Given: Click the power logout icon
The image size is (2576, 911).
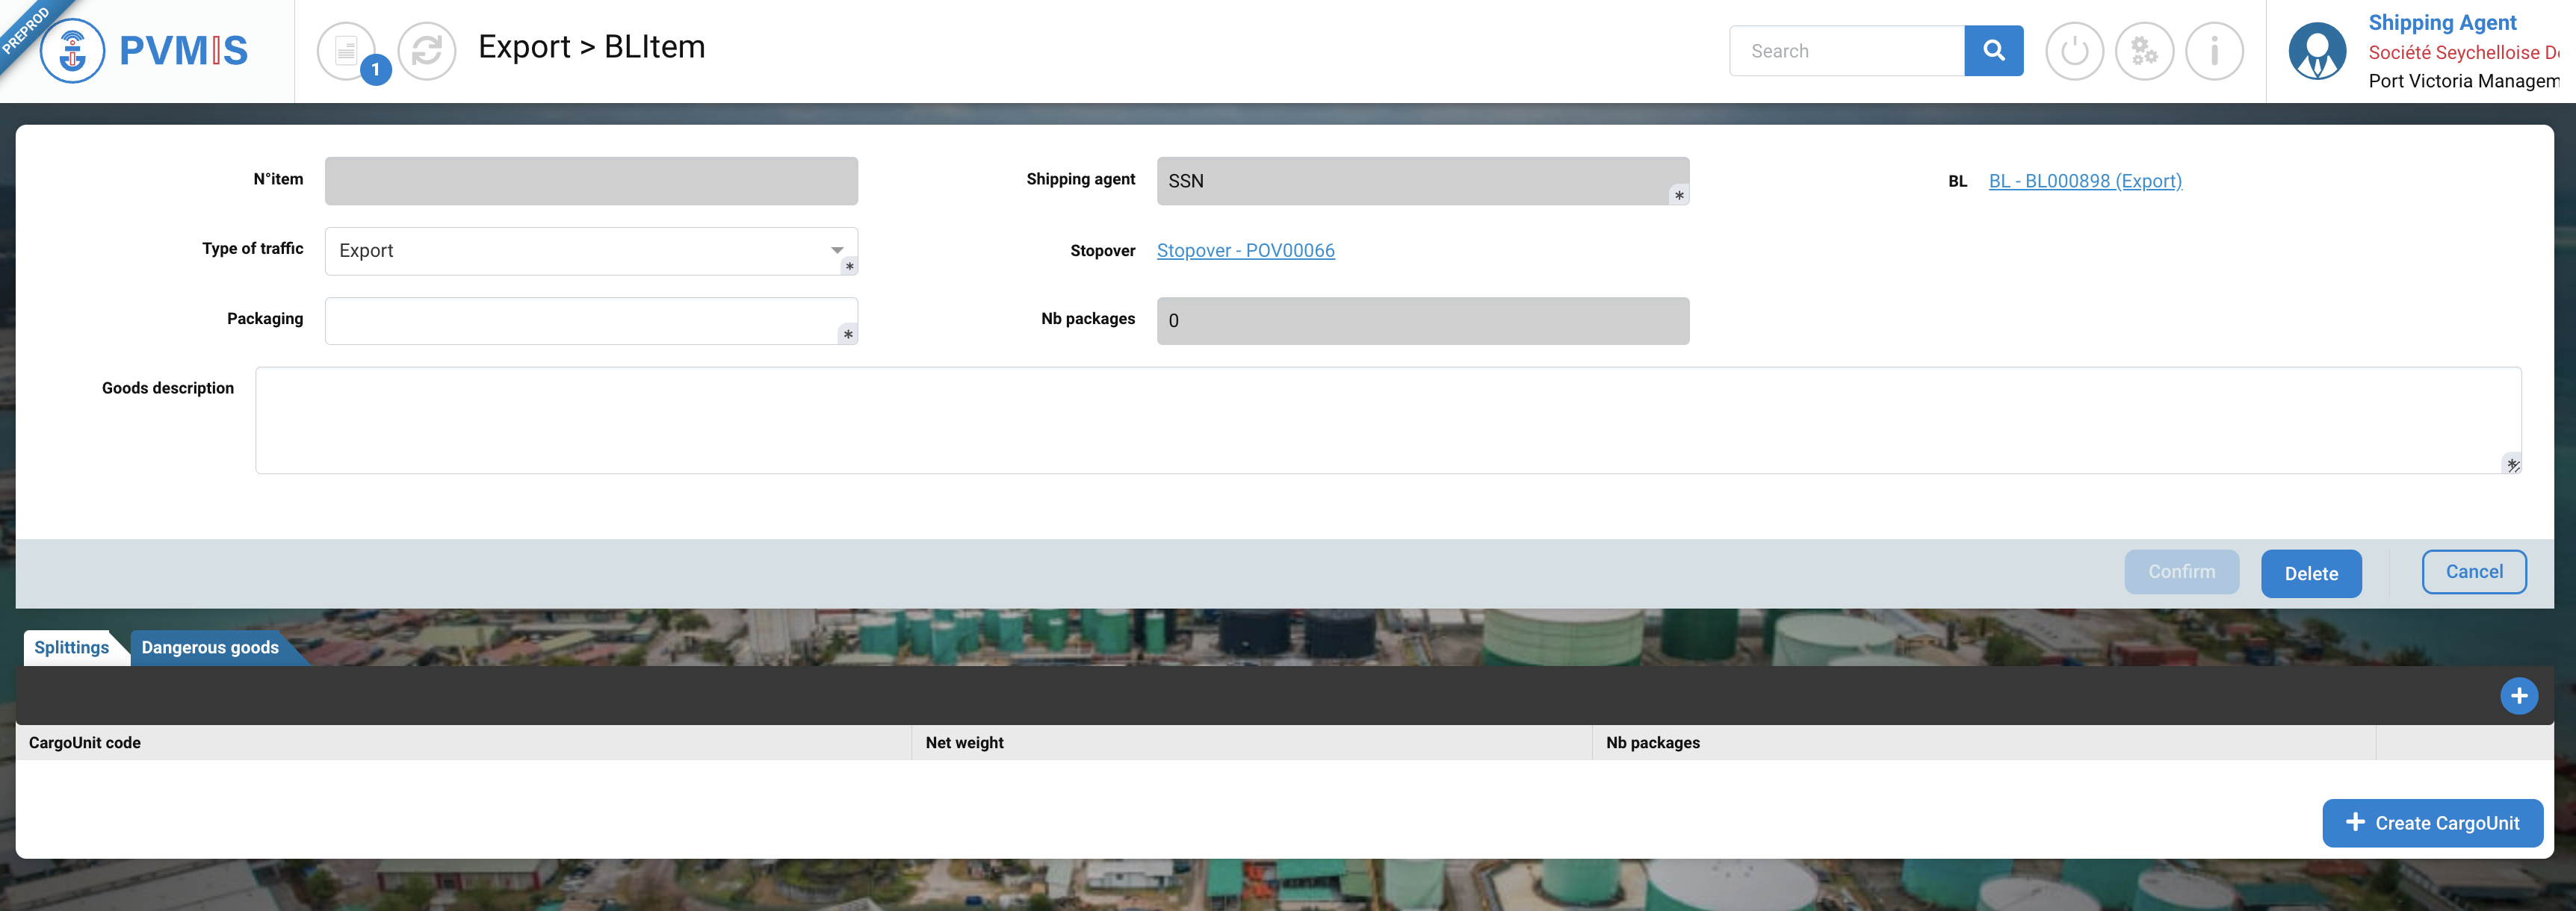Looking at the screenshot, I should click(2074, 51).
